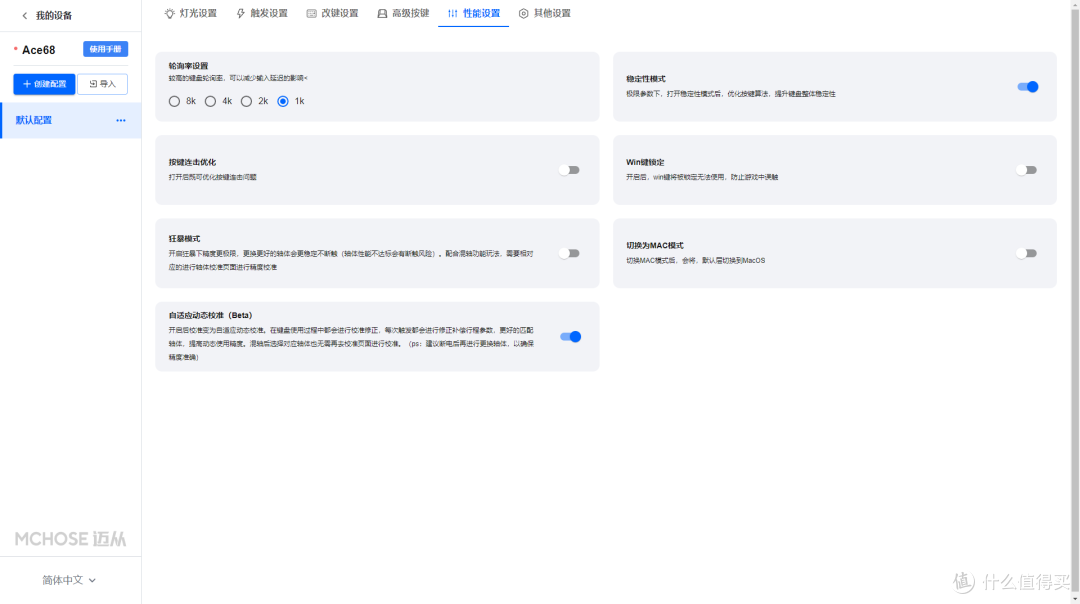Disable the 稳定性模式 toggle
Screen dimensions: 1080x604
click(x=1027, y=87)
